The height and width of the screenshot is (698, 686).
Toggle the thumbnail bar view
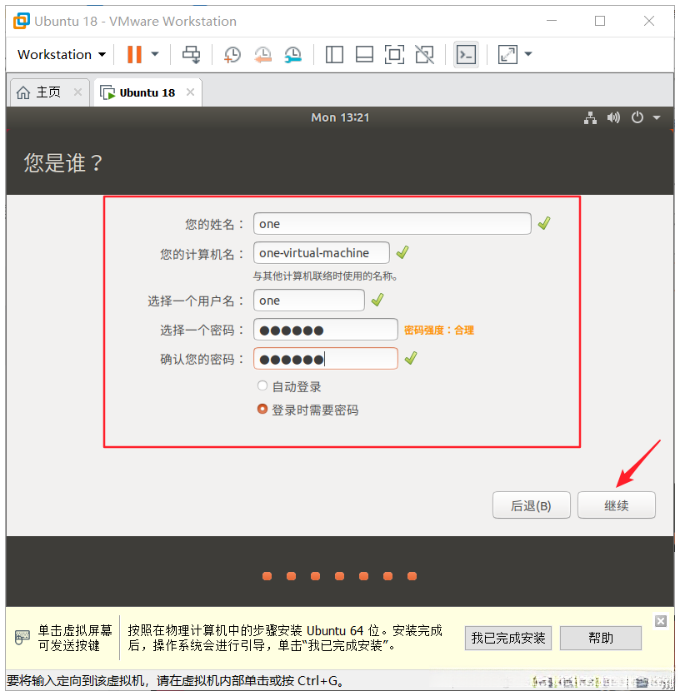click(365, 55)
